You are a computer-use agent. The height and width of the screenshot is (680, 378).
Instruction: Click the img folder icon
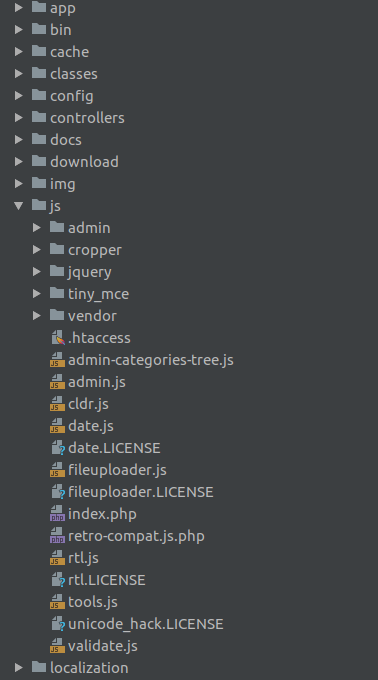click(39, 183)
